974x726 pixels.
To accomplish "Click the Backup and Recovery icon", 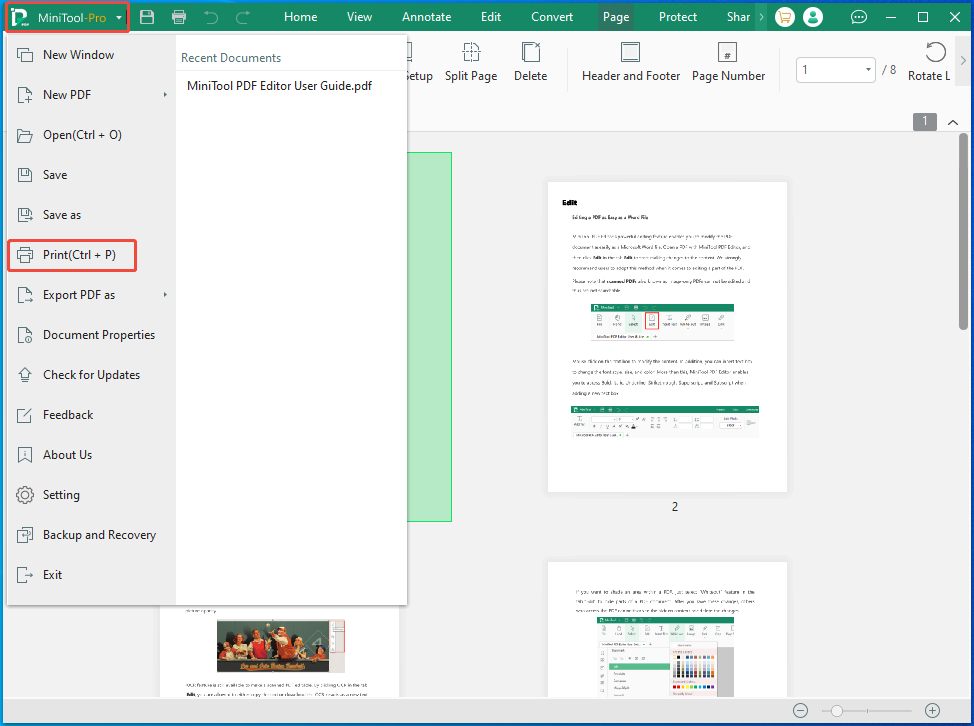I will tap(25, 535).
